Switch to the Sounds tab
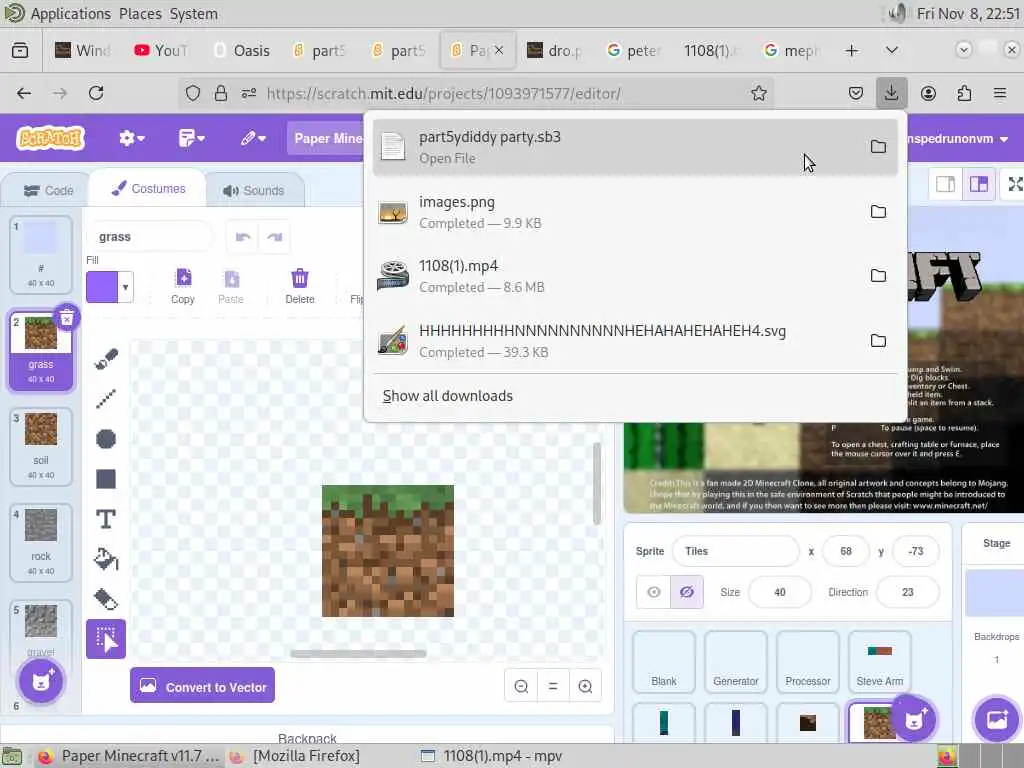The width and height of the screenshot is (1024, 768). (254, 191)
